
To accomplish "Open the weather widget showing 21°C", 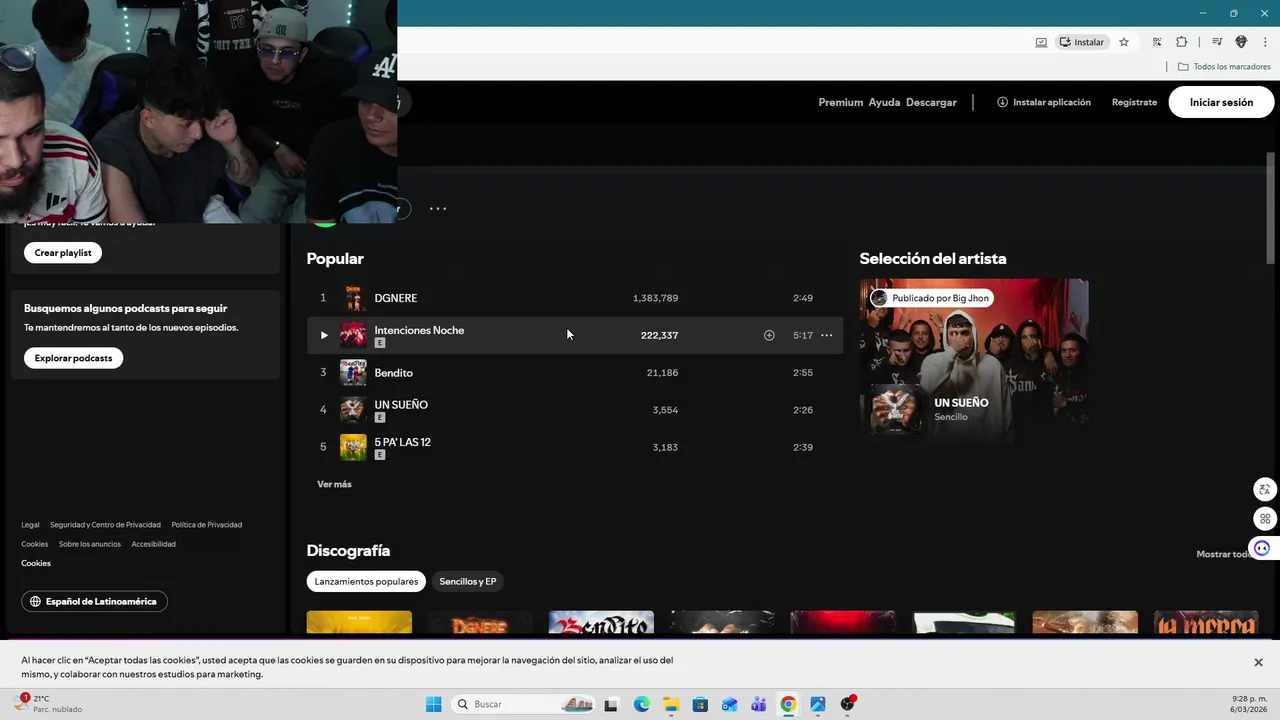I will point(48,704).
